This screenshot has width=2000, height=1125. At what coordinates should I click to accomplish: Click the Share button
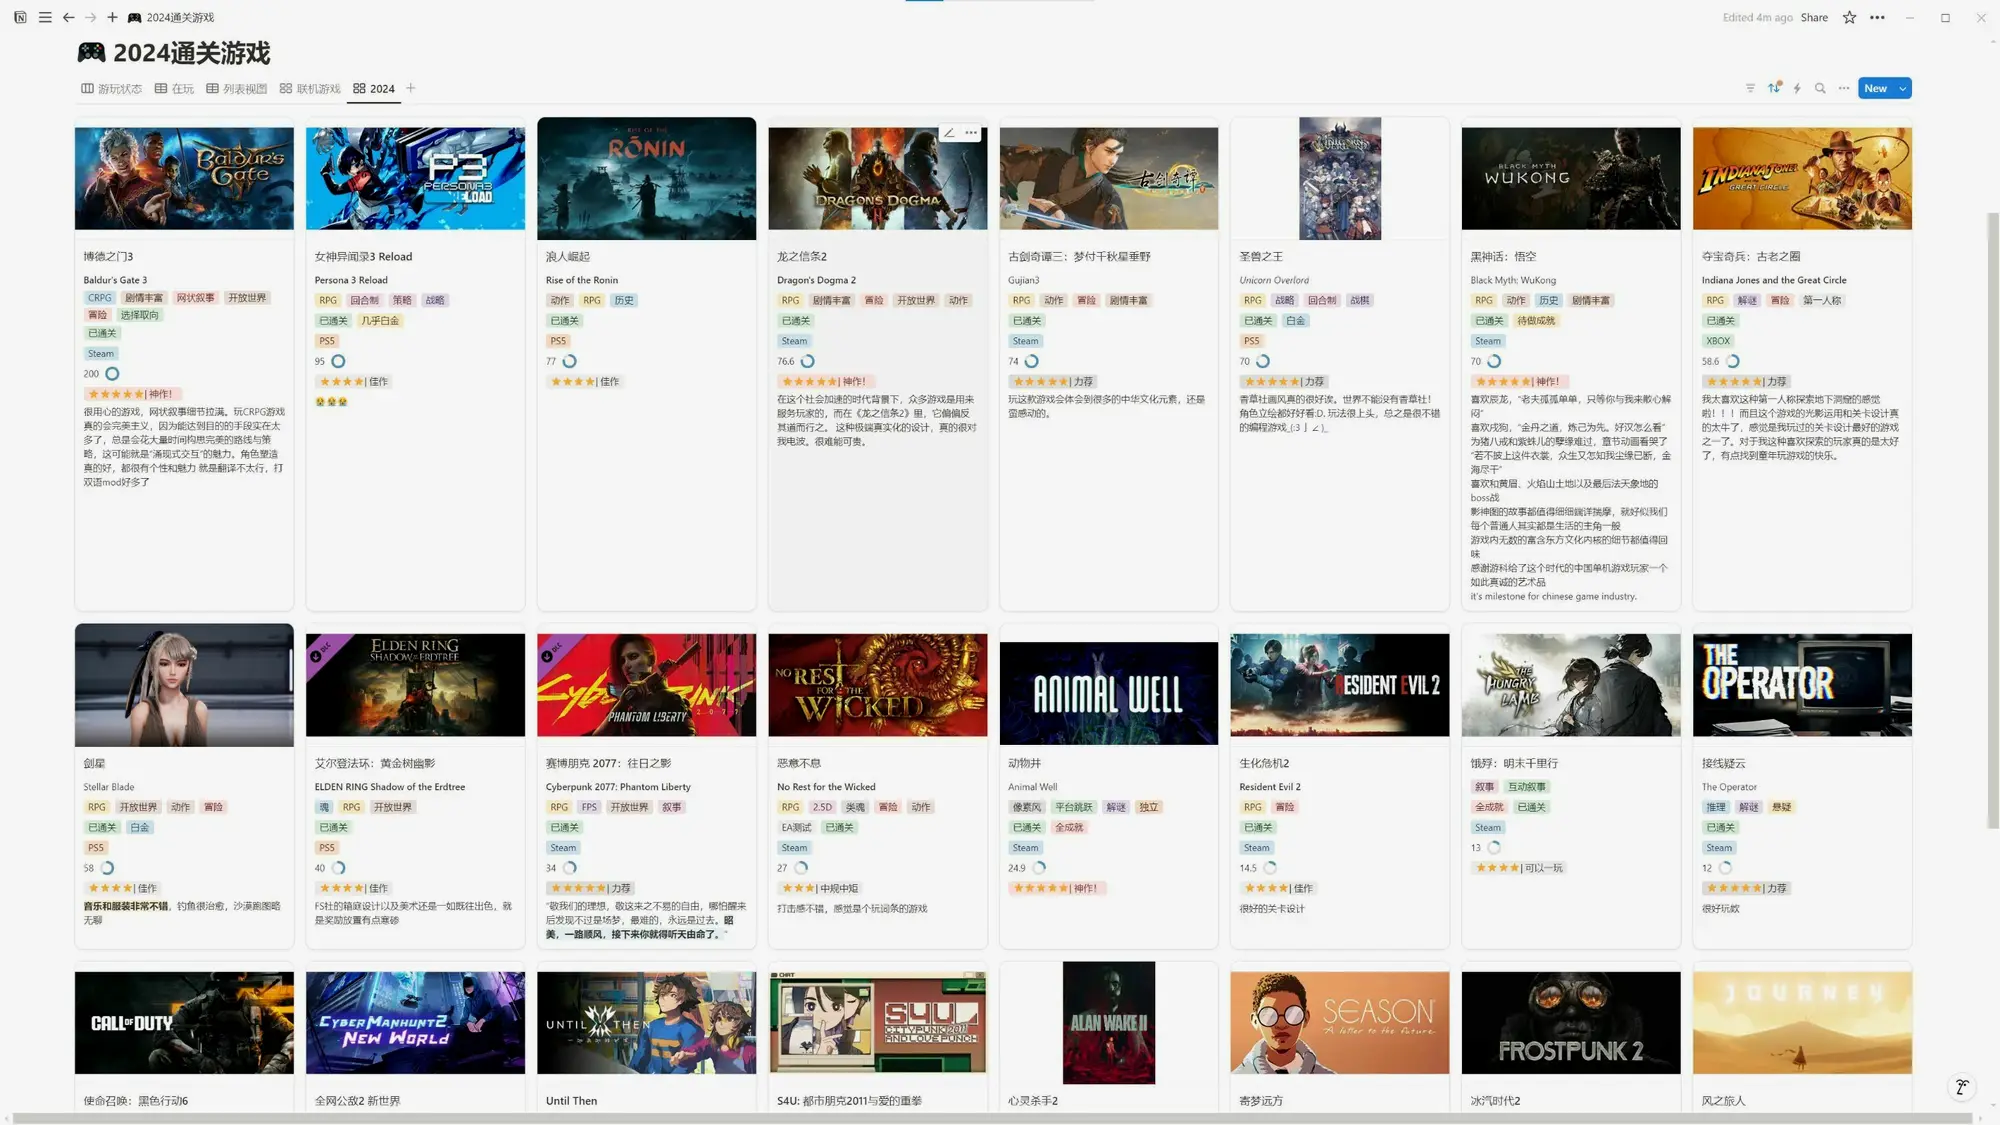pos(1814,17)
